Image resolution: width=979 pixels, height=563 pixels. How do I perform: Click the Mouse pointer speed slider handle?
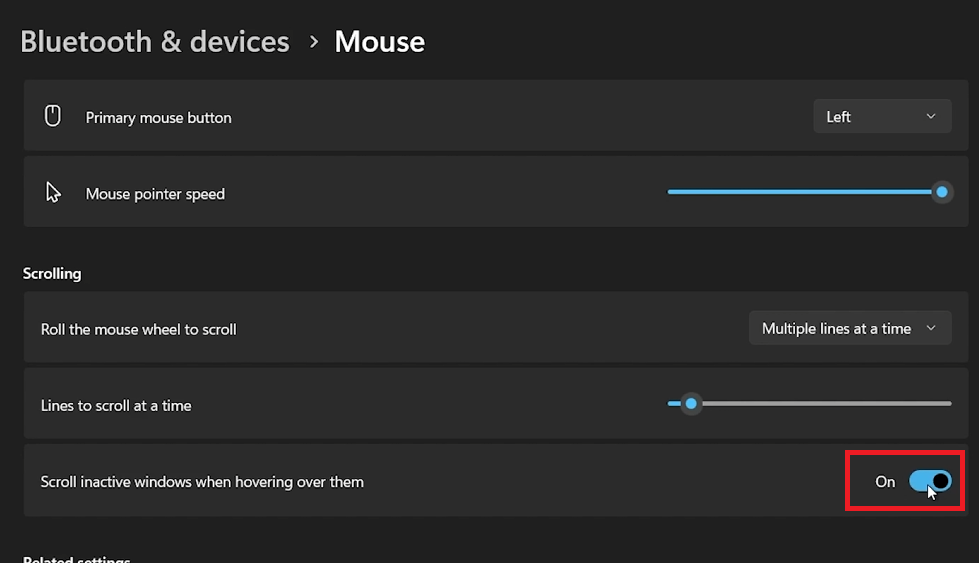[941, 192]
